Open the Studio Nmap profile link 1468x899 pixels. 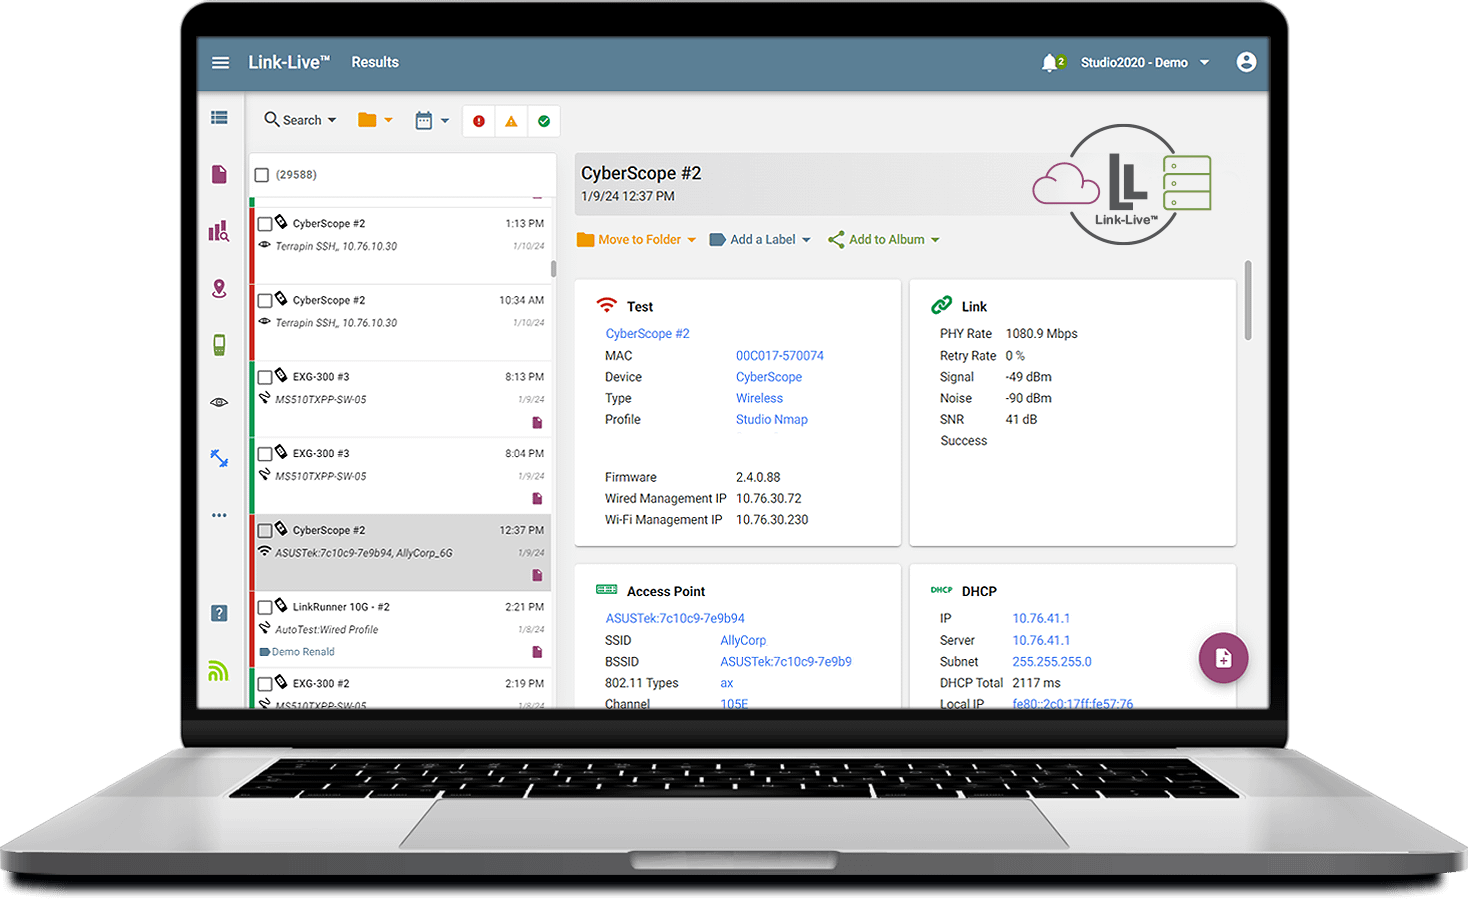coord(771,420)
